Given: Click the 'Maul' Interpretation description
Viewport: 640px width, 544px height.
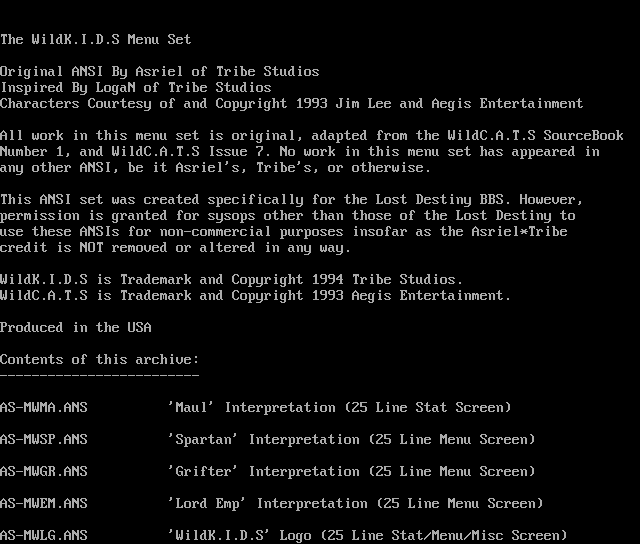Looking at the screenshot, I should coord(340,408).
